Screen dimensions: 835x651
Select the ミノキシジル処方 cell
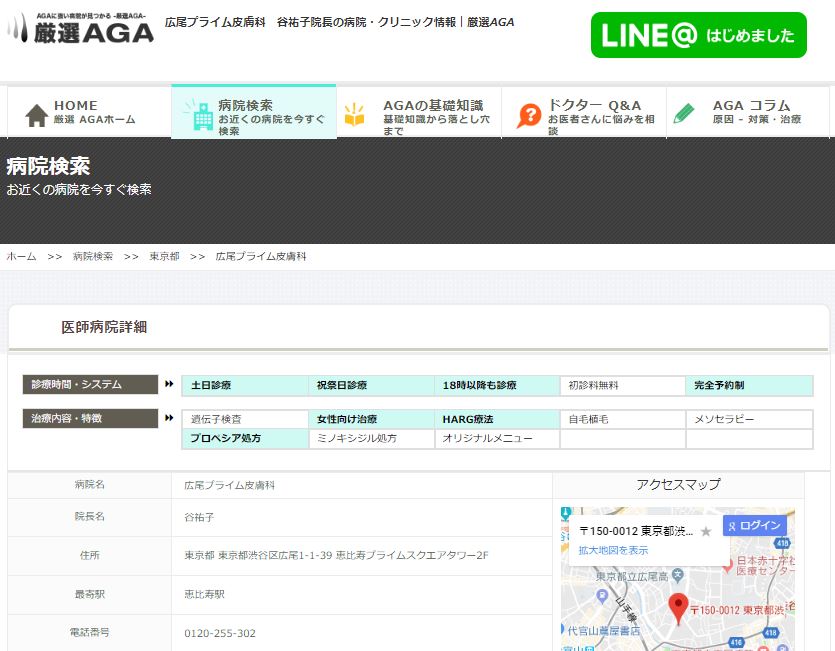[371, 438]
